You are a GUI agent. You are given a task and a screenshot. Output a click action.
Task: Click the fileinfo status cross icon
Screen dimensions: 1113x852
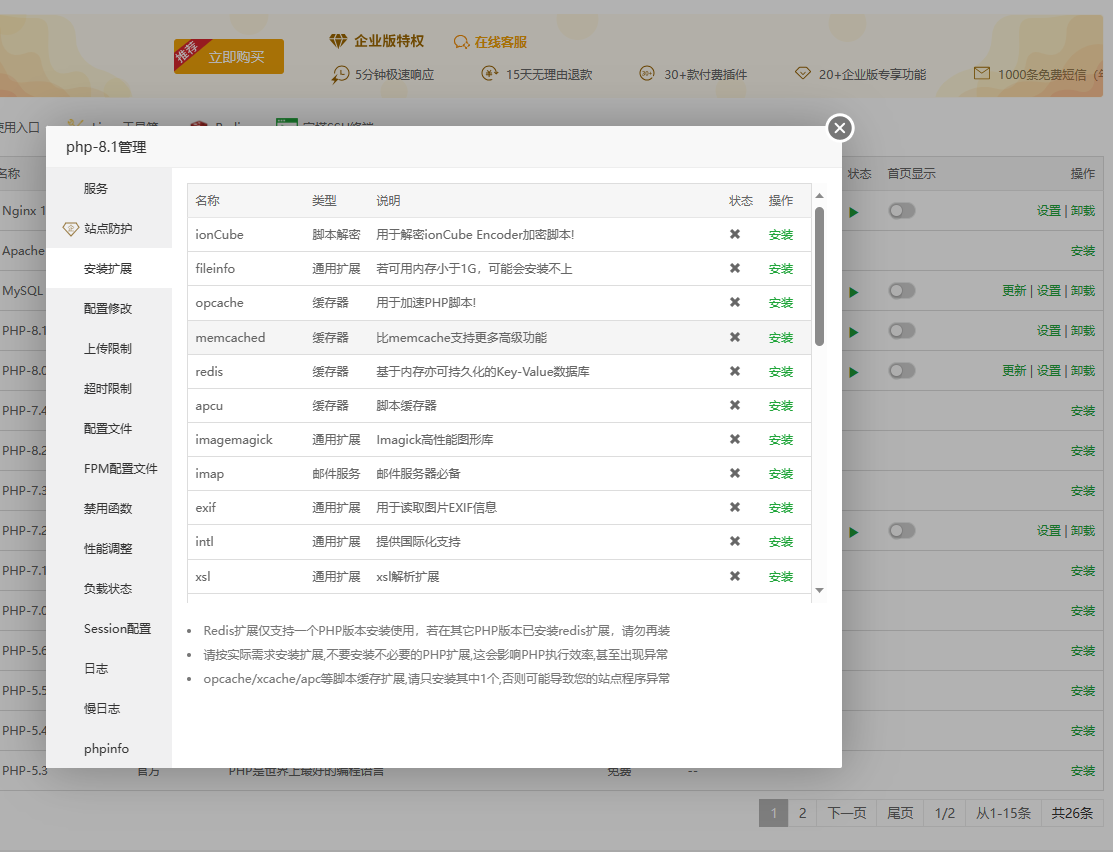tap(735, 268)
